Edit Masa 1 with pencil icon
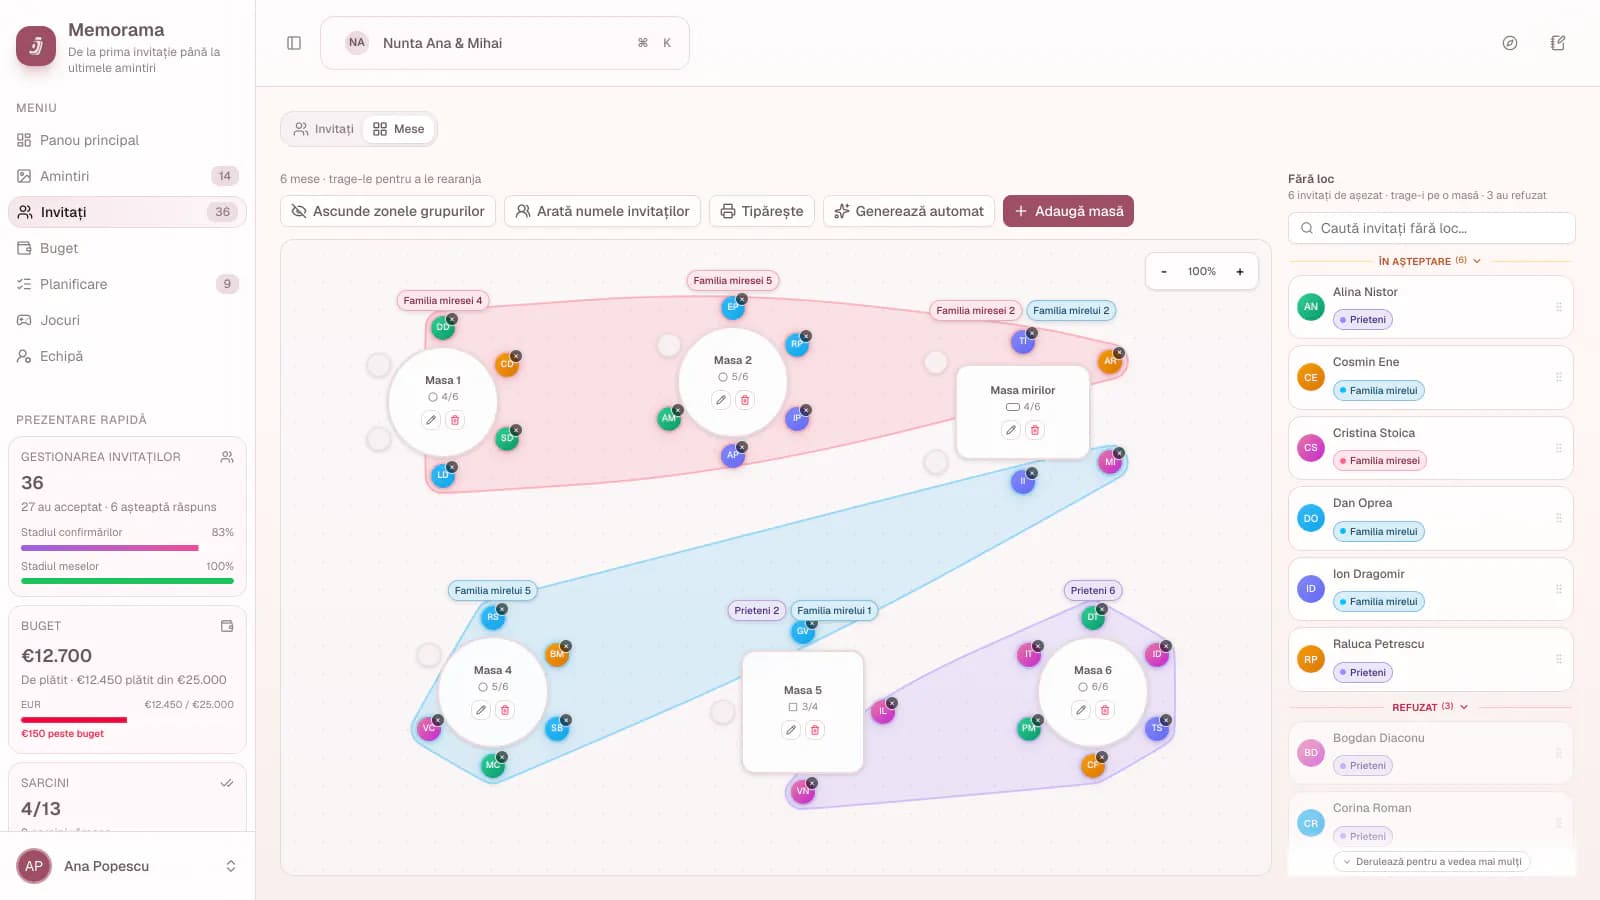The width and height of the screenshot is (1600, 900). [x=431, y=420]
